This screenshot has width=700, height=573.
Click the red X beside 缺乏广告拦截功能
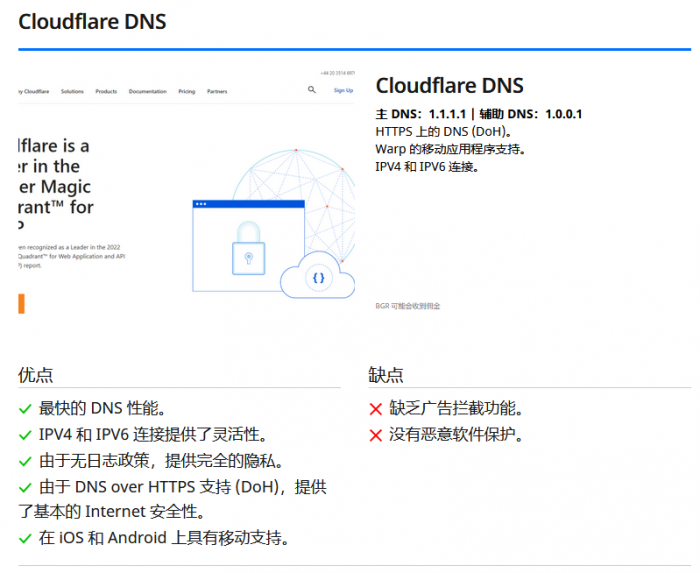(x=376, y=409)
